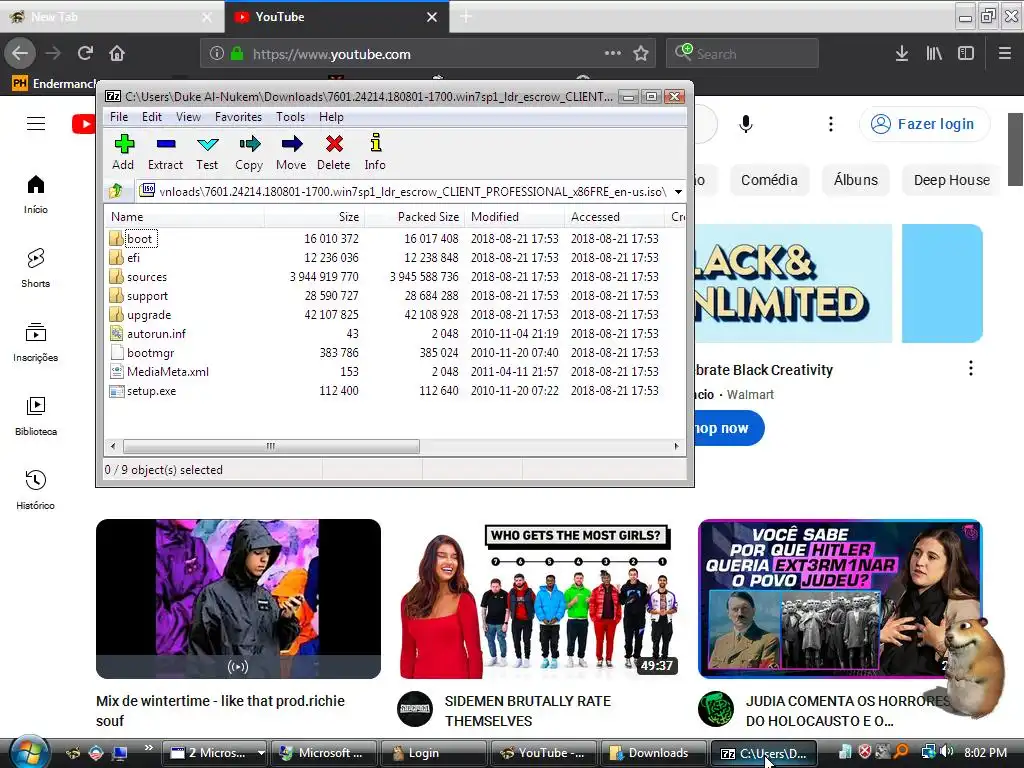The image size is (1024, 768).
Task: Select MediaMeta.xml in the list
Action: coord(168,372)
